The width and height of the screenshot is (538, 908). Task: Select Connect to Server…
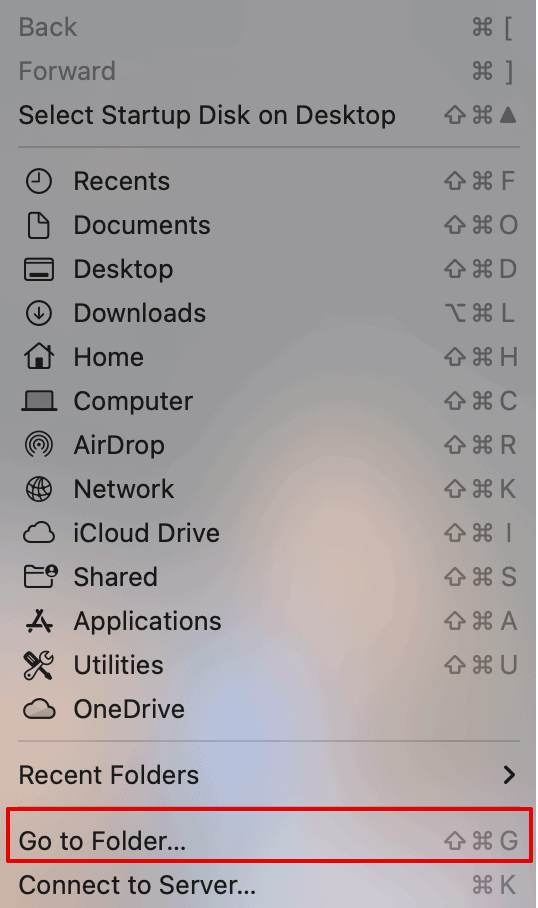point(269,885)
